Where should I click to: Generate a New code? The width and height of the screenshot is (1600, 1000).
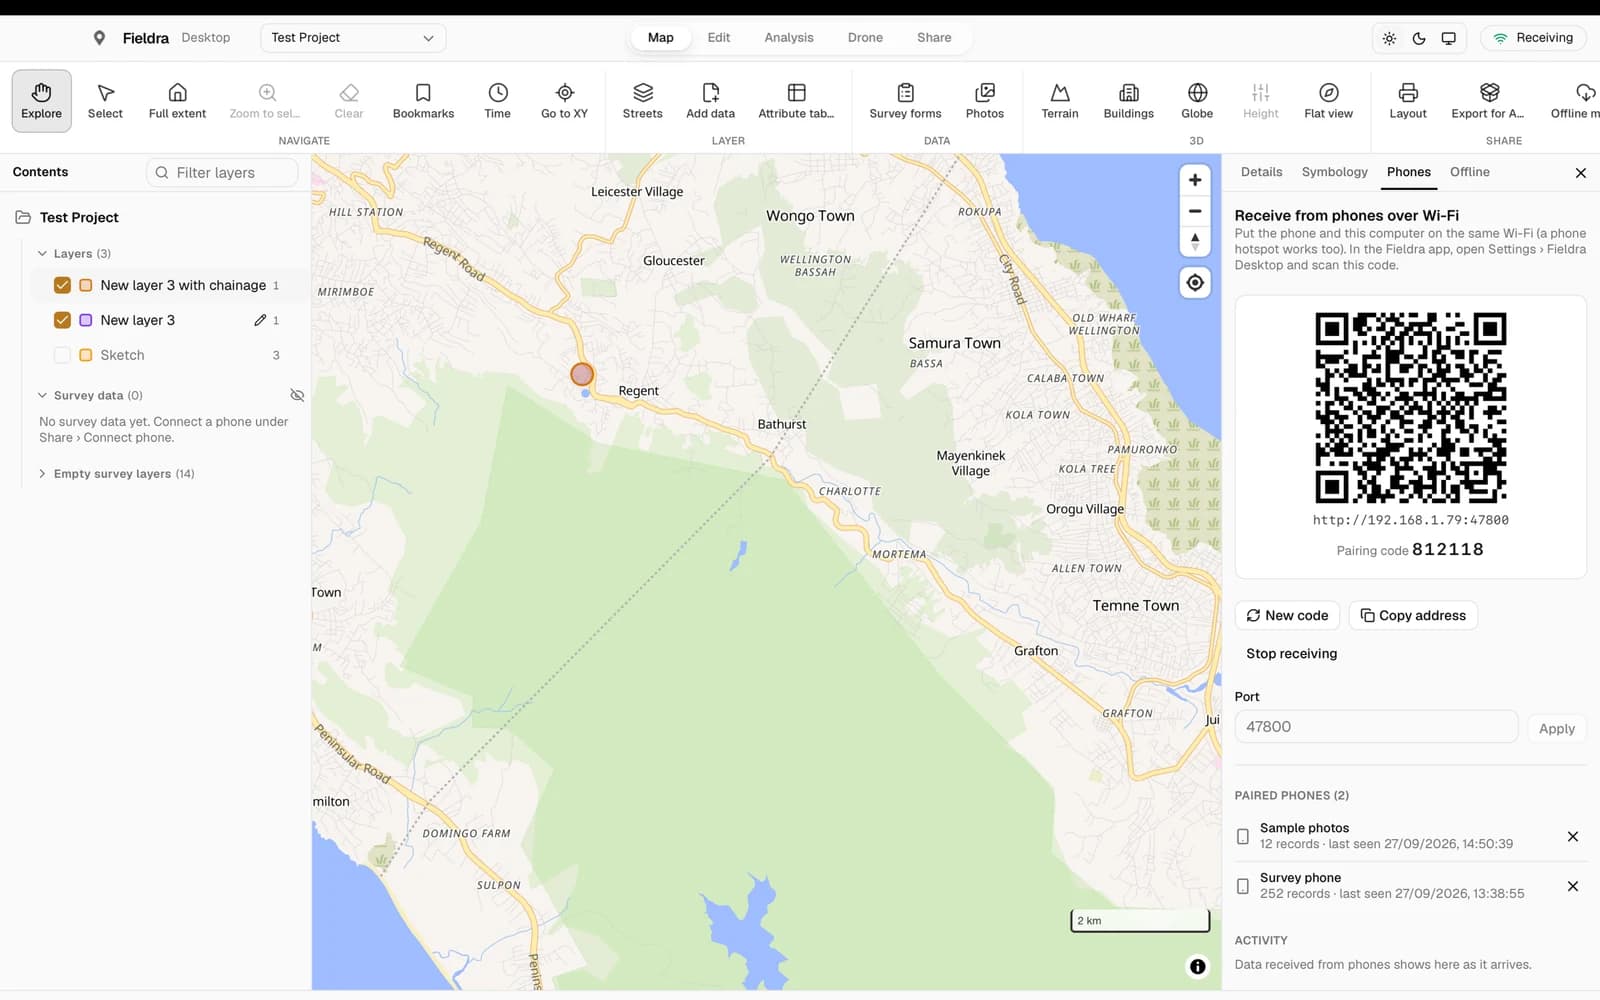1287,615
